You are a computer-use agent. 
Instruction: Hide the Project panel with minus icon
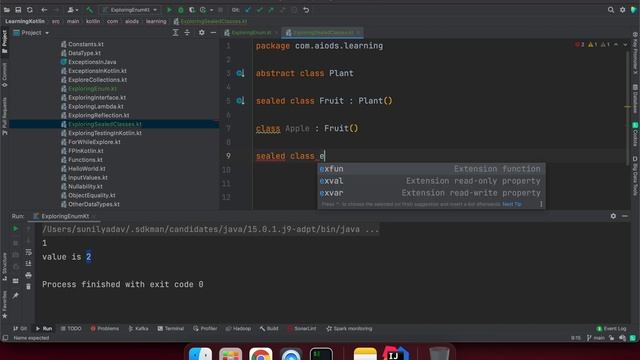tap(213, 33)
